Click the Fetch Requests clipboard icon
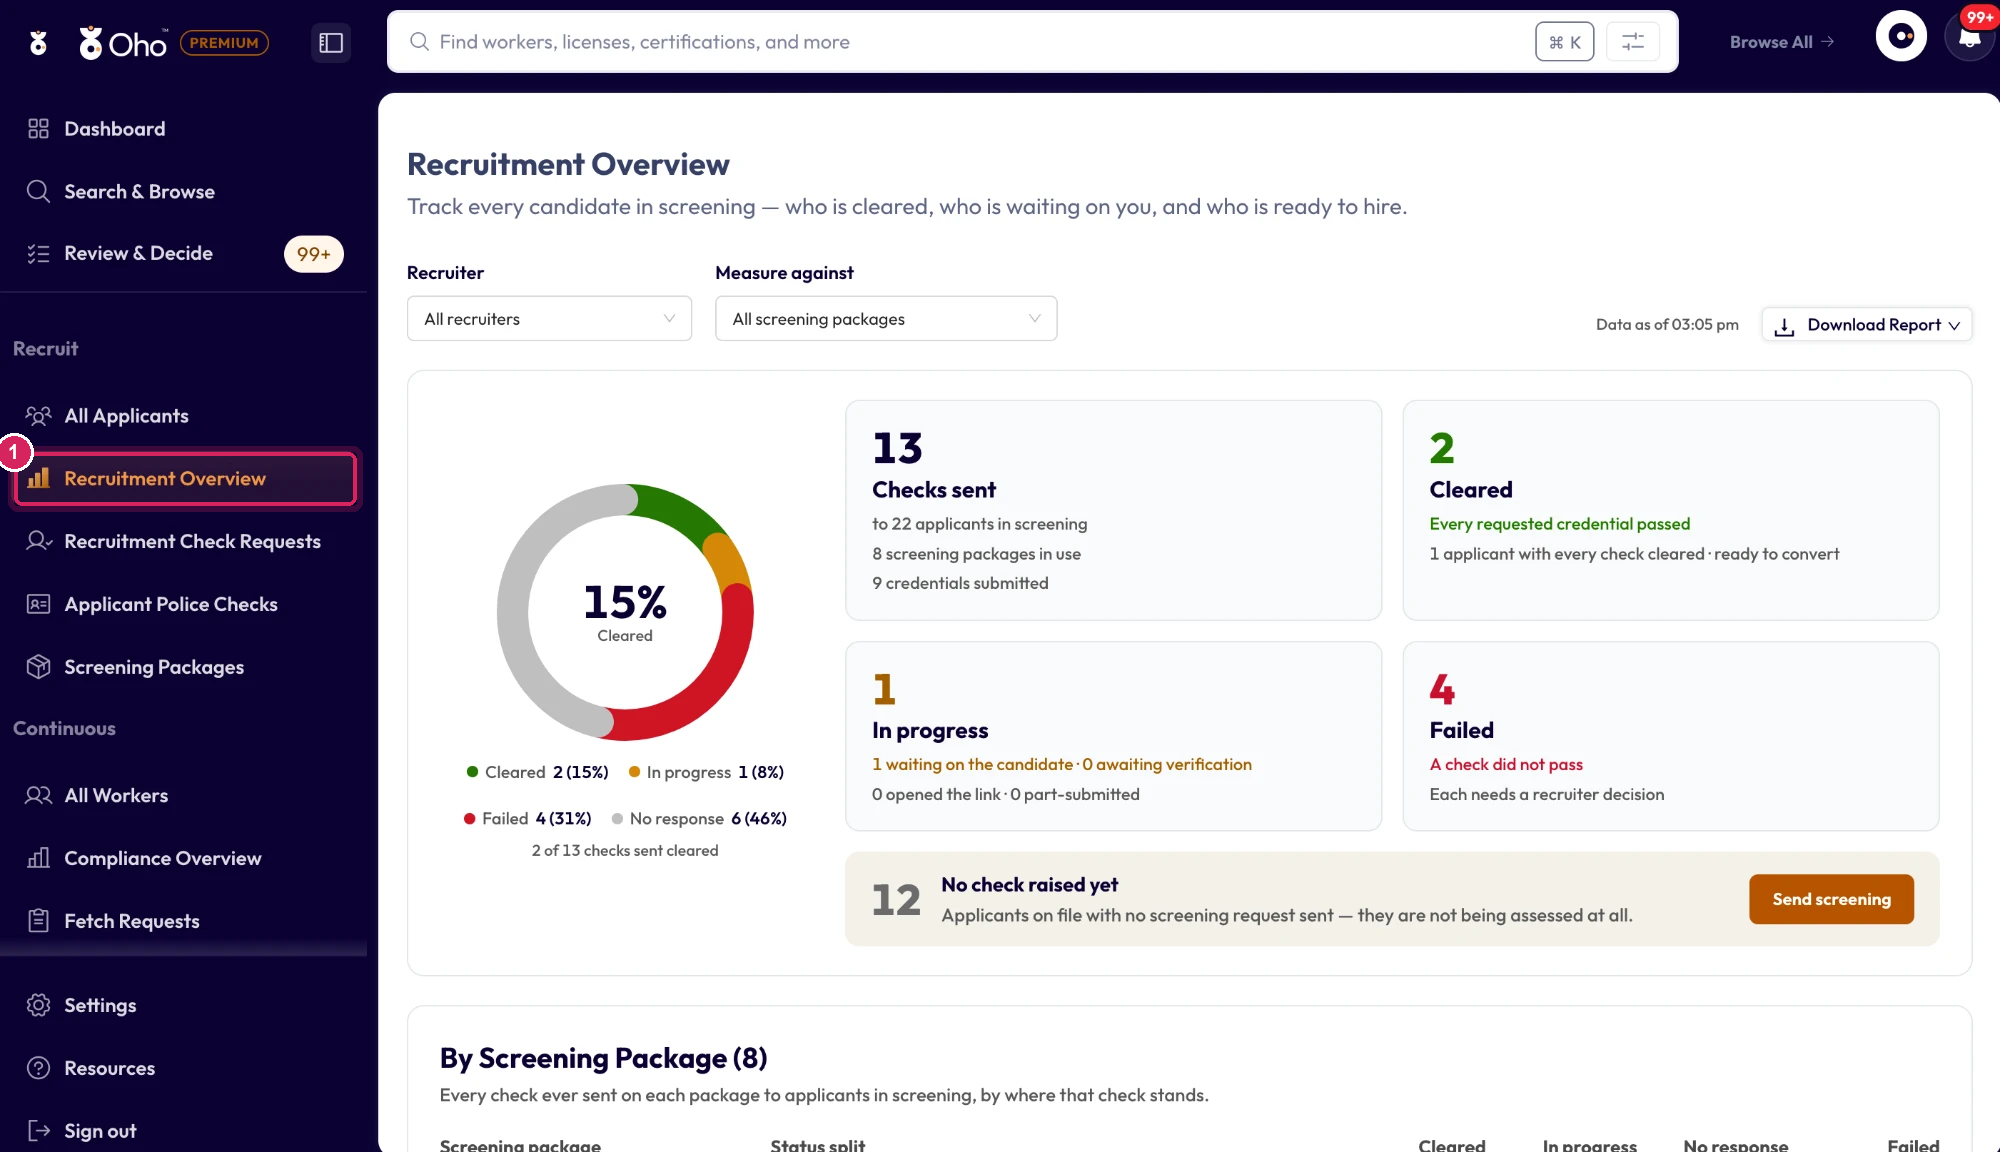Viewport: 2000px width, 1152px height. click(x=38, y=921)
